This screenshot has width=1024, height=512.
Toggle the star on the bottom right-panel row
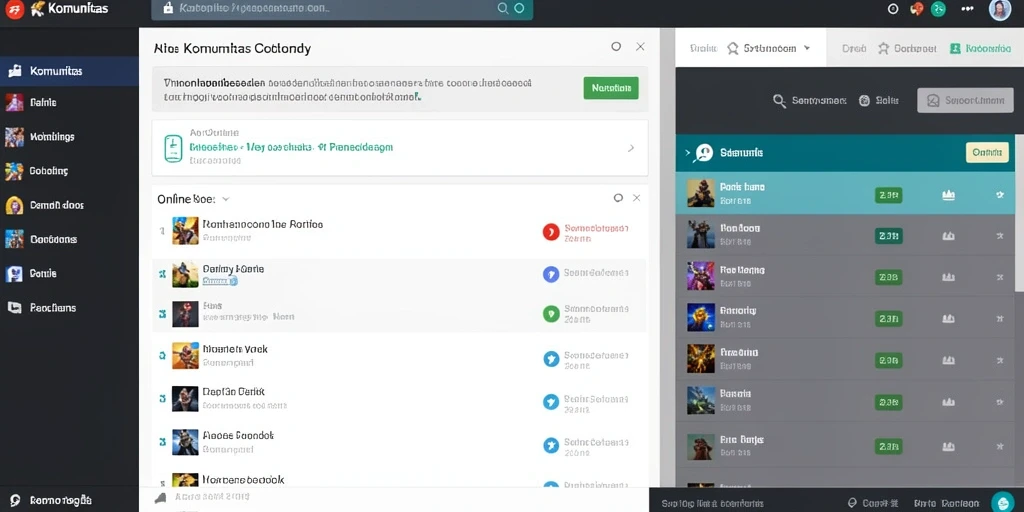point(999,447)
